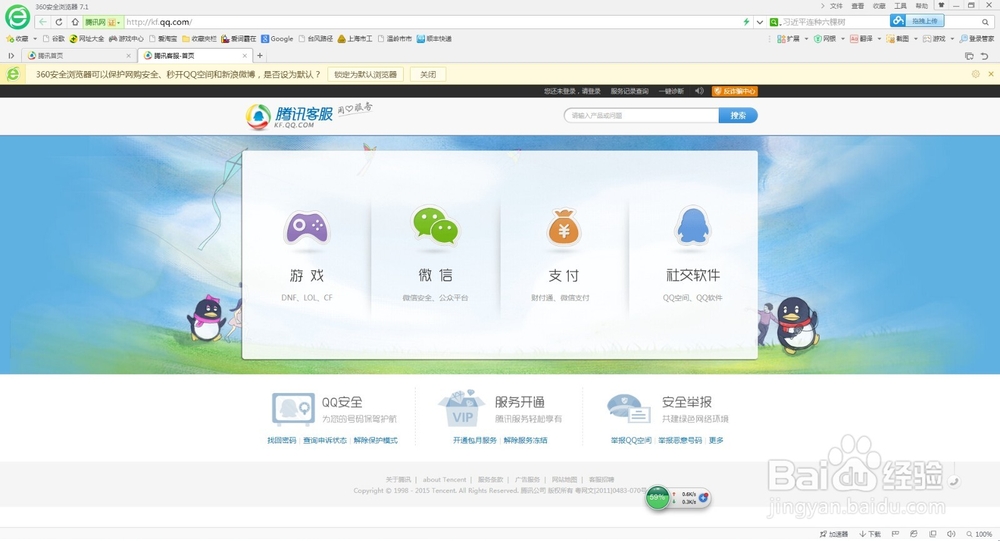Toggle status bar sound icon
This screenshot has width=1000, height=541.
950,534
